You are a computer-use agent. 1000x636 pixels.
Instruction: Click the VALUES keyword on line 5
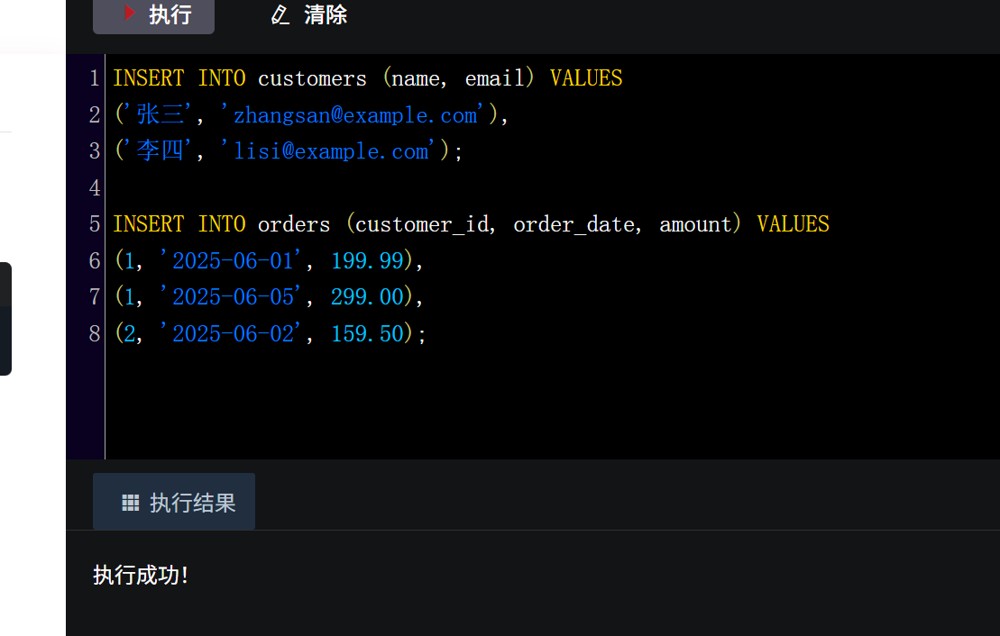tap(793, 224)
